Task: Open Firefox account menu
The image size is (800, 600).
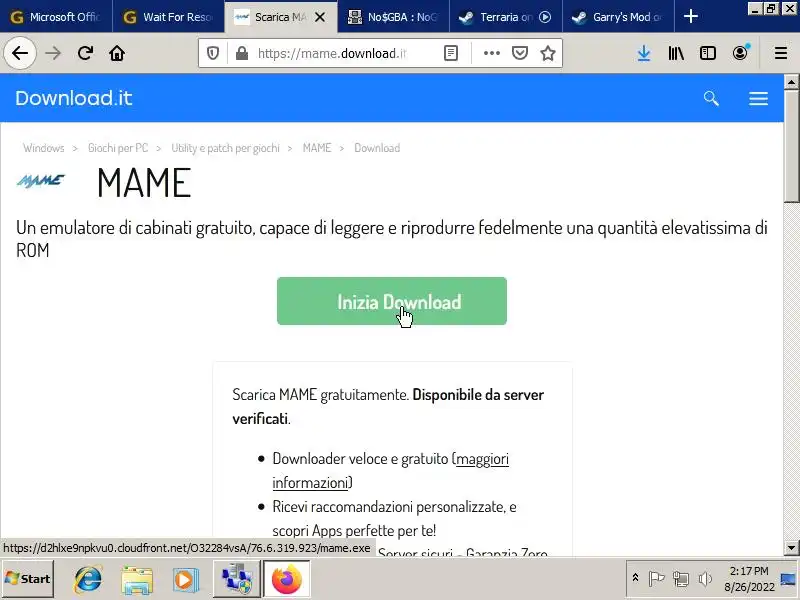Action: (740, 53)
